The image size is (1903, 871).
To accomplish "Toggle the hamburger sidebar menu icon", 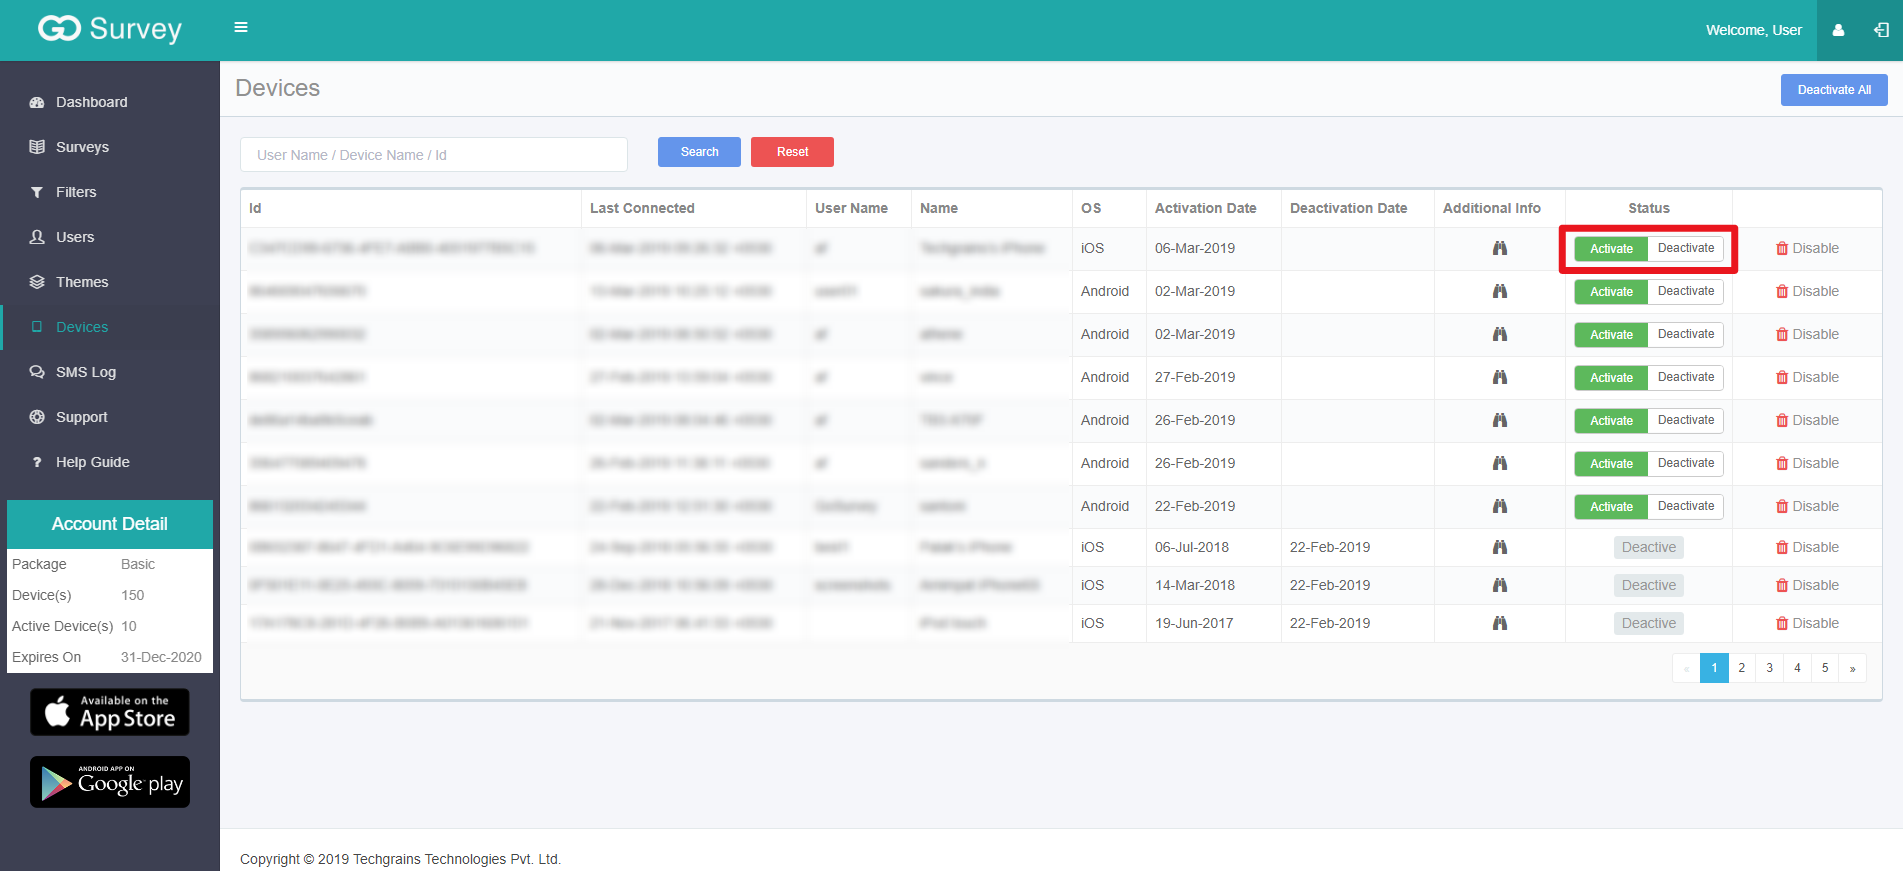I will coord(241,27).
